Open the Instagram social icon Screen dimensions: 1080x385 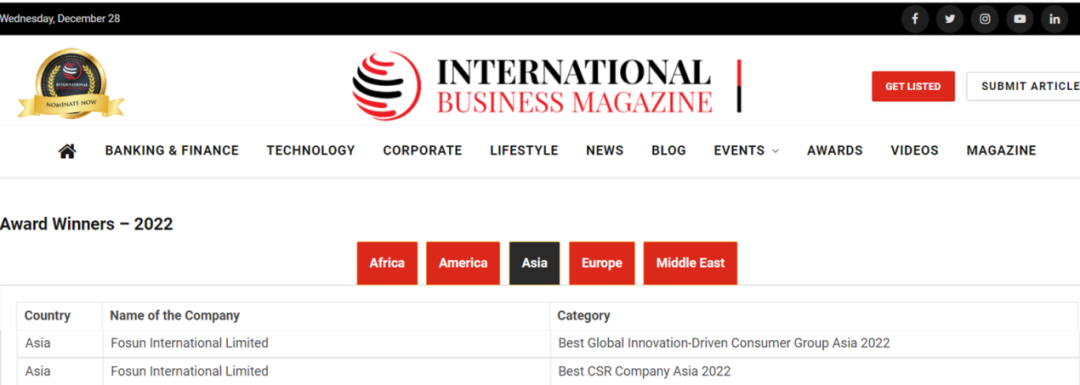coord(985,19)
